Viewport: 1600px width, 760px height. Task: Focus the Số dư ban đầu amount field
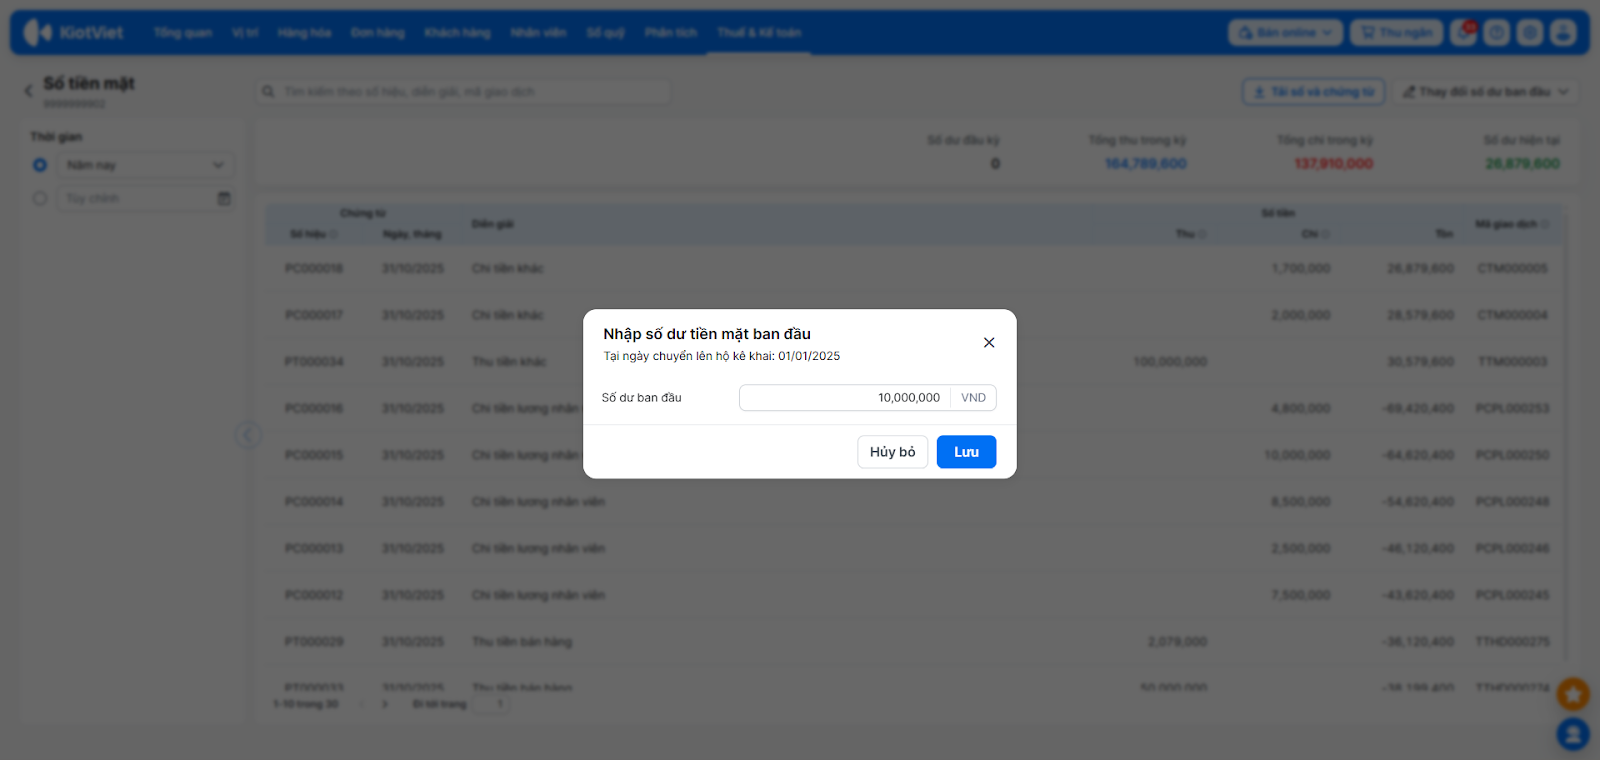[x=845, y=398]
